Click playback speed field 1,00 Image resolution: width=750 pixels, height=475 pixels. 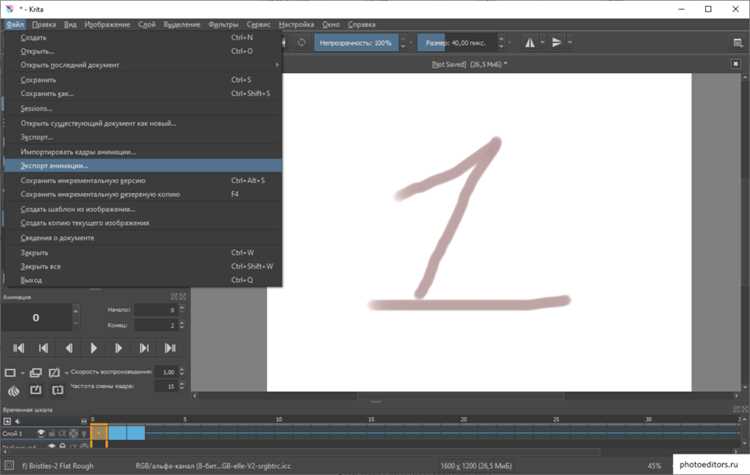[x=166, y=372]
